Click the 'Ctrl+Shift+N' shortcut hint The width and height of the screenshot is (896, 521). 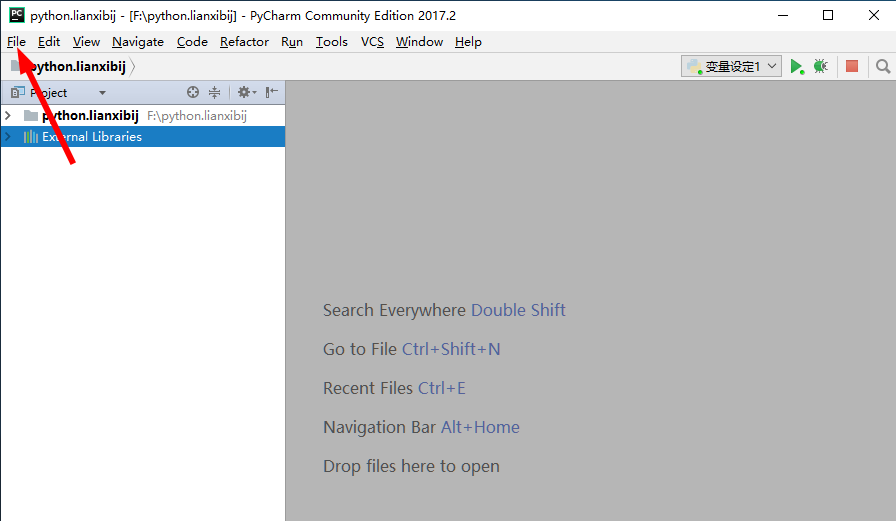pos(451,349)
